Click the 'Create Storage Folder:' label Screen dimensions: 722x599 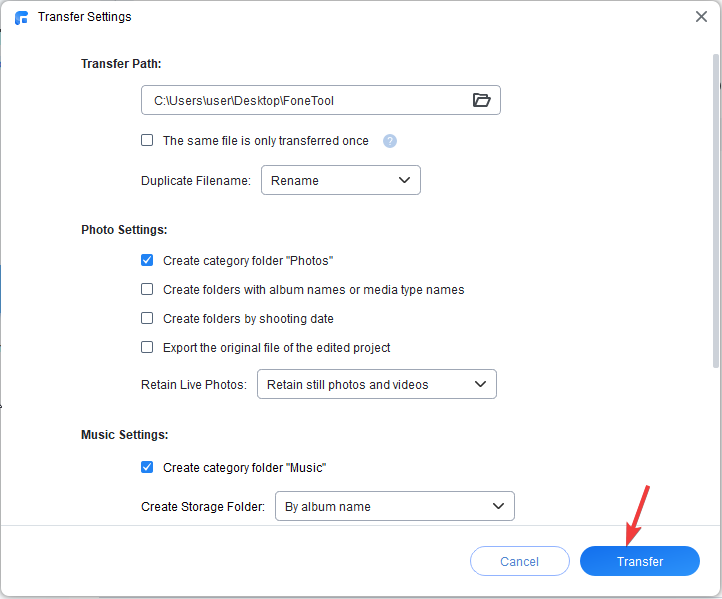(x=203, y=506)
